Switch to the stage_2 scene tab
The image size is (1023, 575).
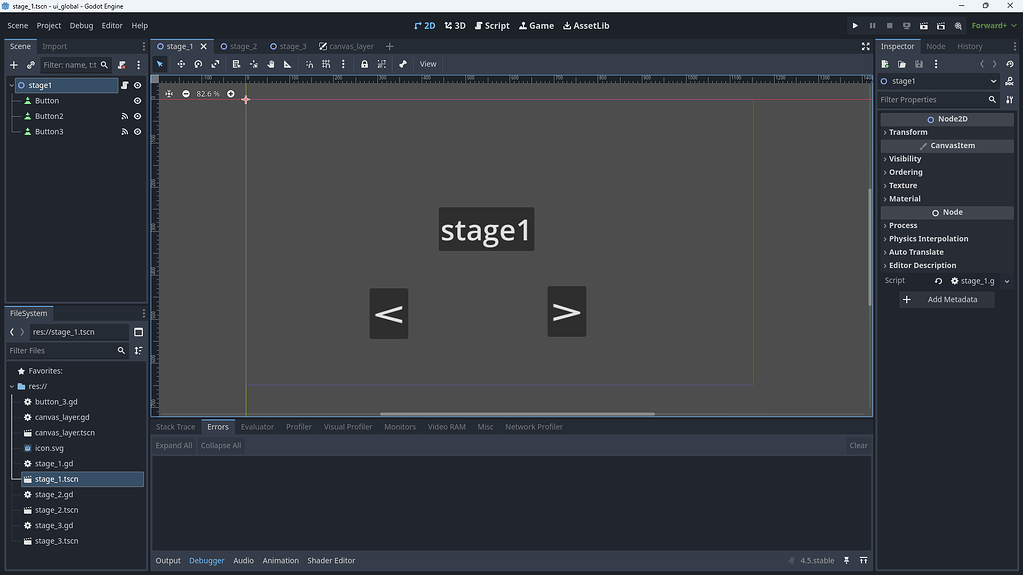tap(239, 46)
